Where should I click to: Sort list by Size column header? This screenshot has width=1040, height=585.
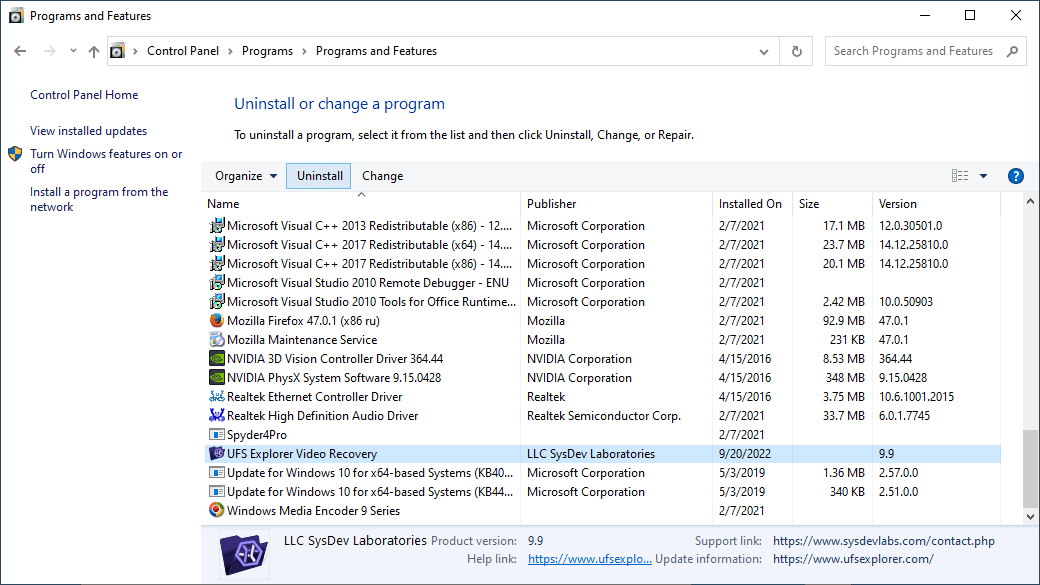tap(832, 204)
